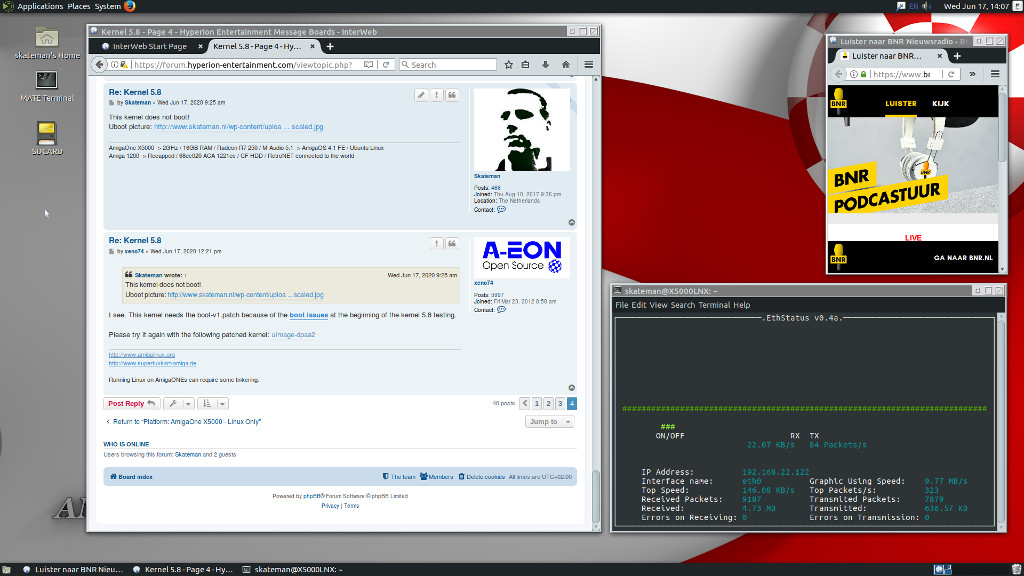1024x576 pixels.
Task: Open the terminal's View menu
Action: [658, 305]
